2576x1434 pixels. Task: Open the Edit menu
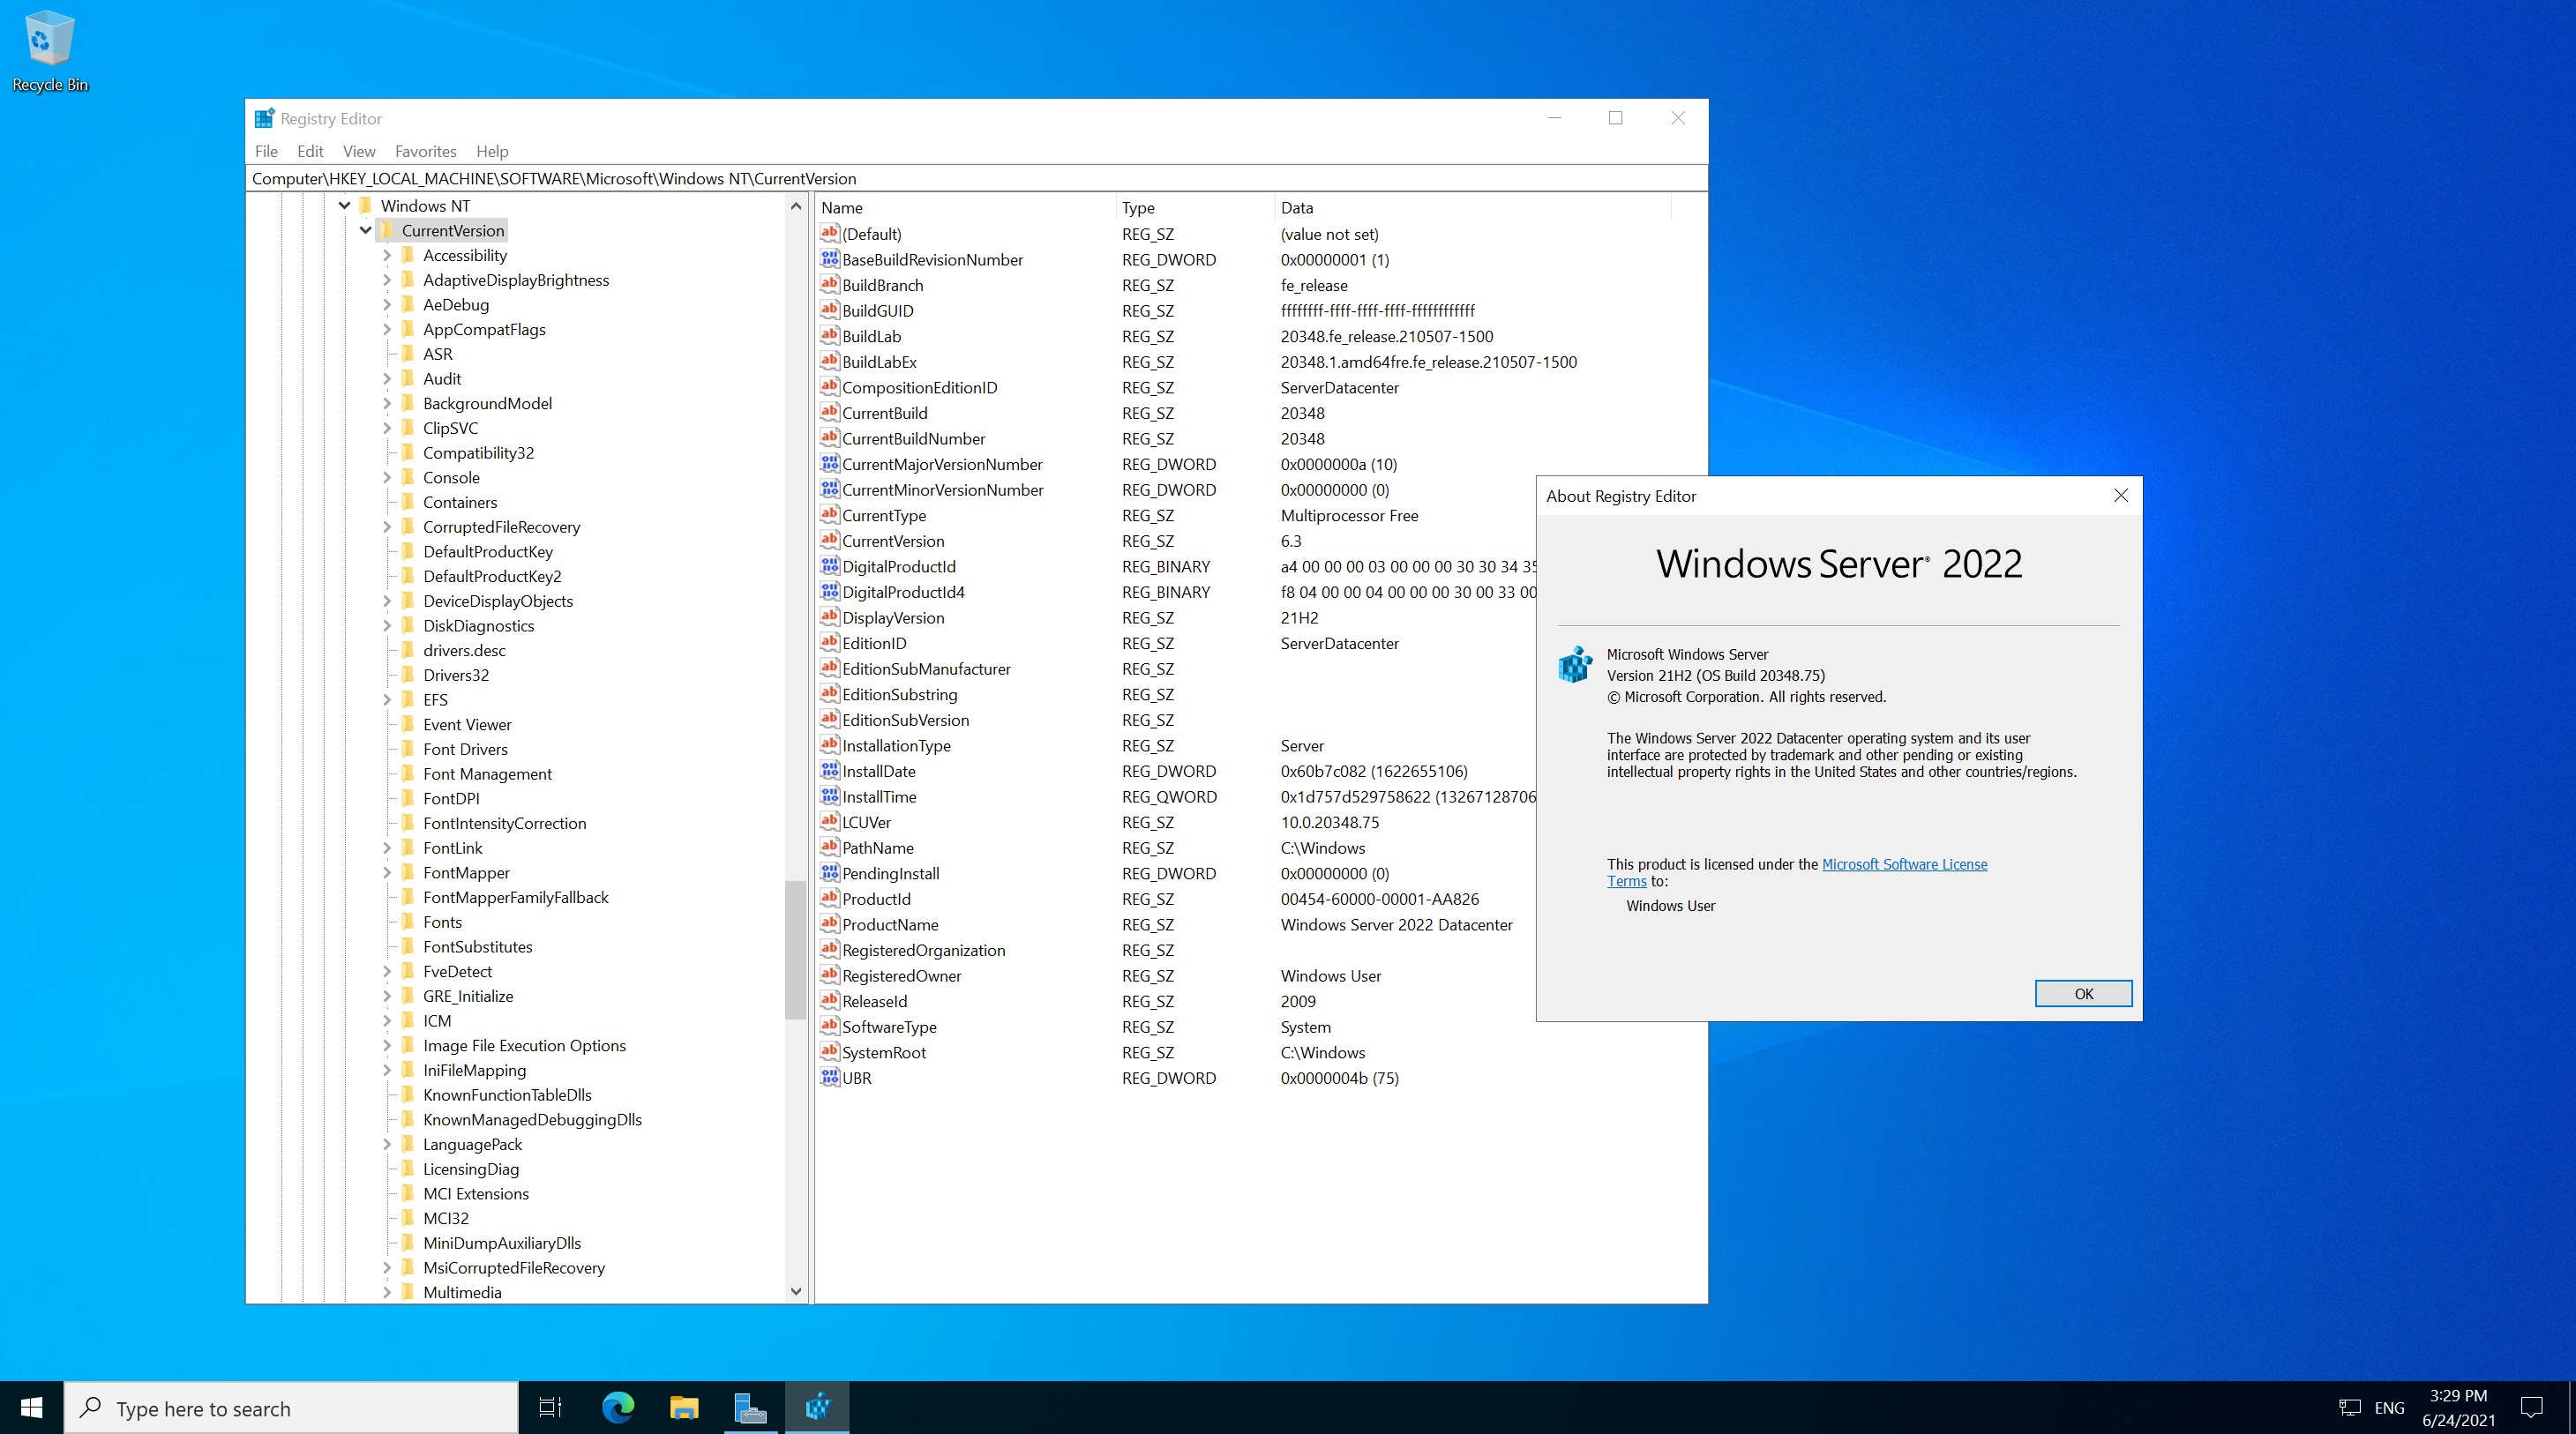click(x=309, y=151)
